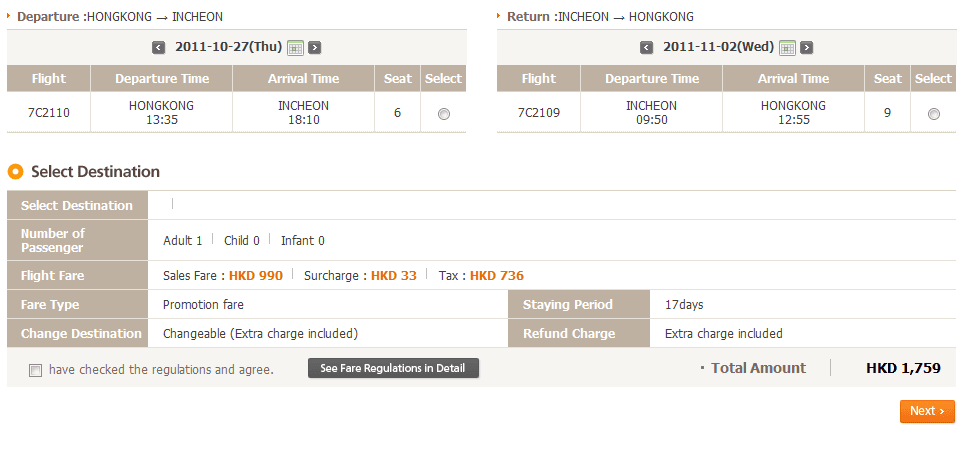The width and height of the screenshot is (968, 449).
Task: Go to previous departure date
Action: click(x=158, y=47)
